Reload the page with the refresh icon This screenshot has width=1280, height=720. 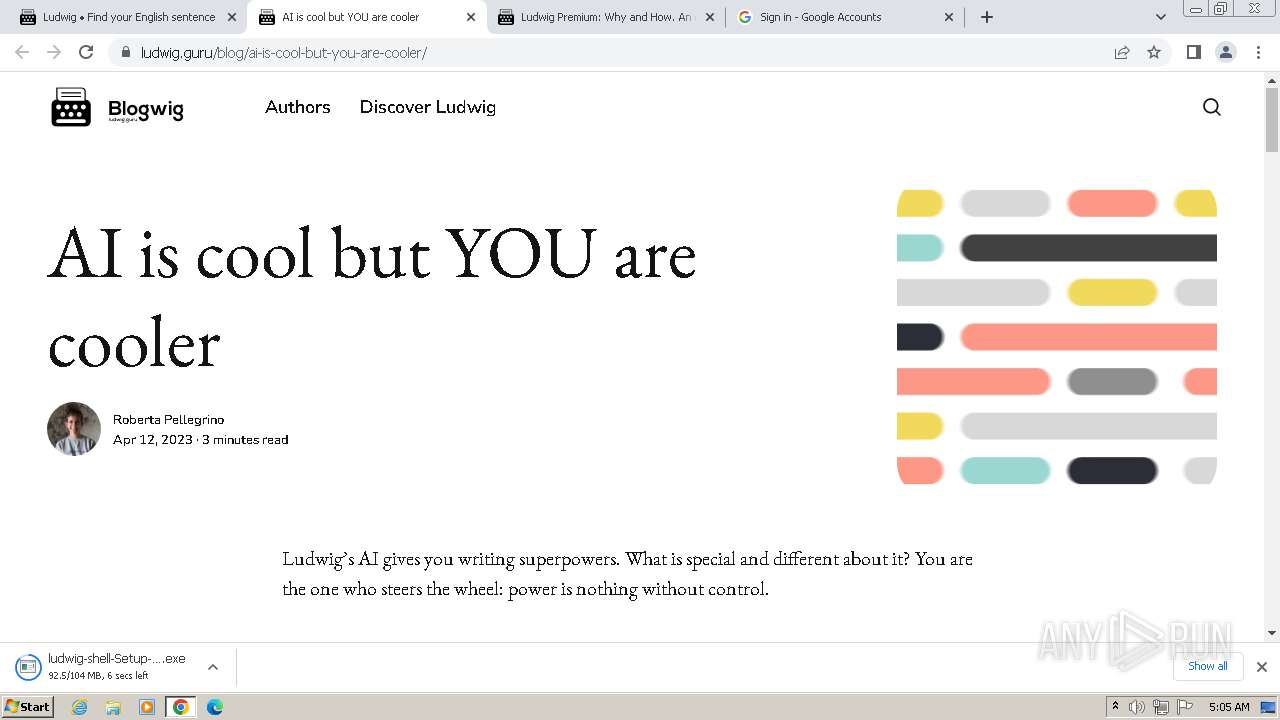coord(86,52)
